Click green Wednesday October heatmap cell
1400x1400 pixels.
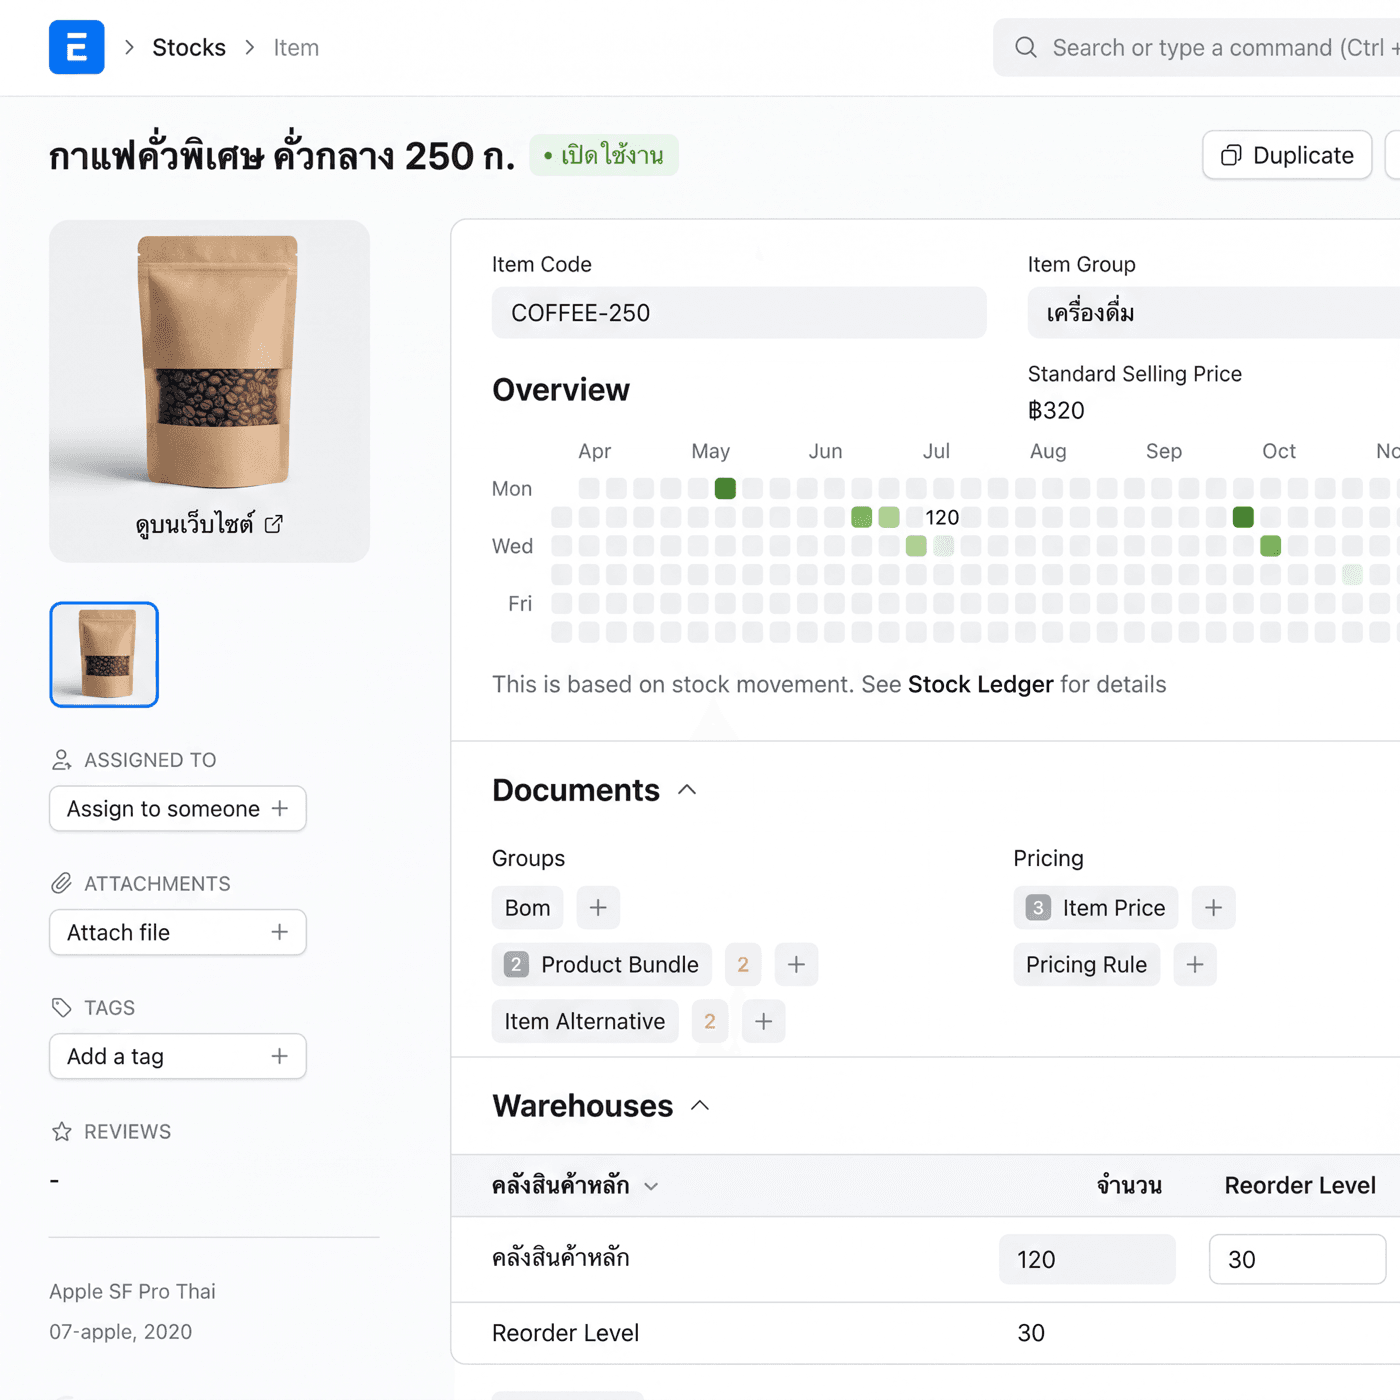tap(1270, 546)
